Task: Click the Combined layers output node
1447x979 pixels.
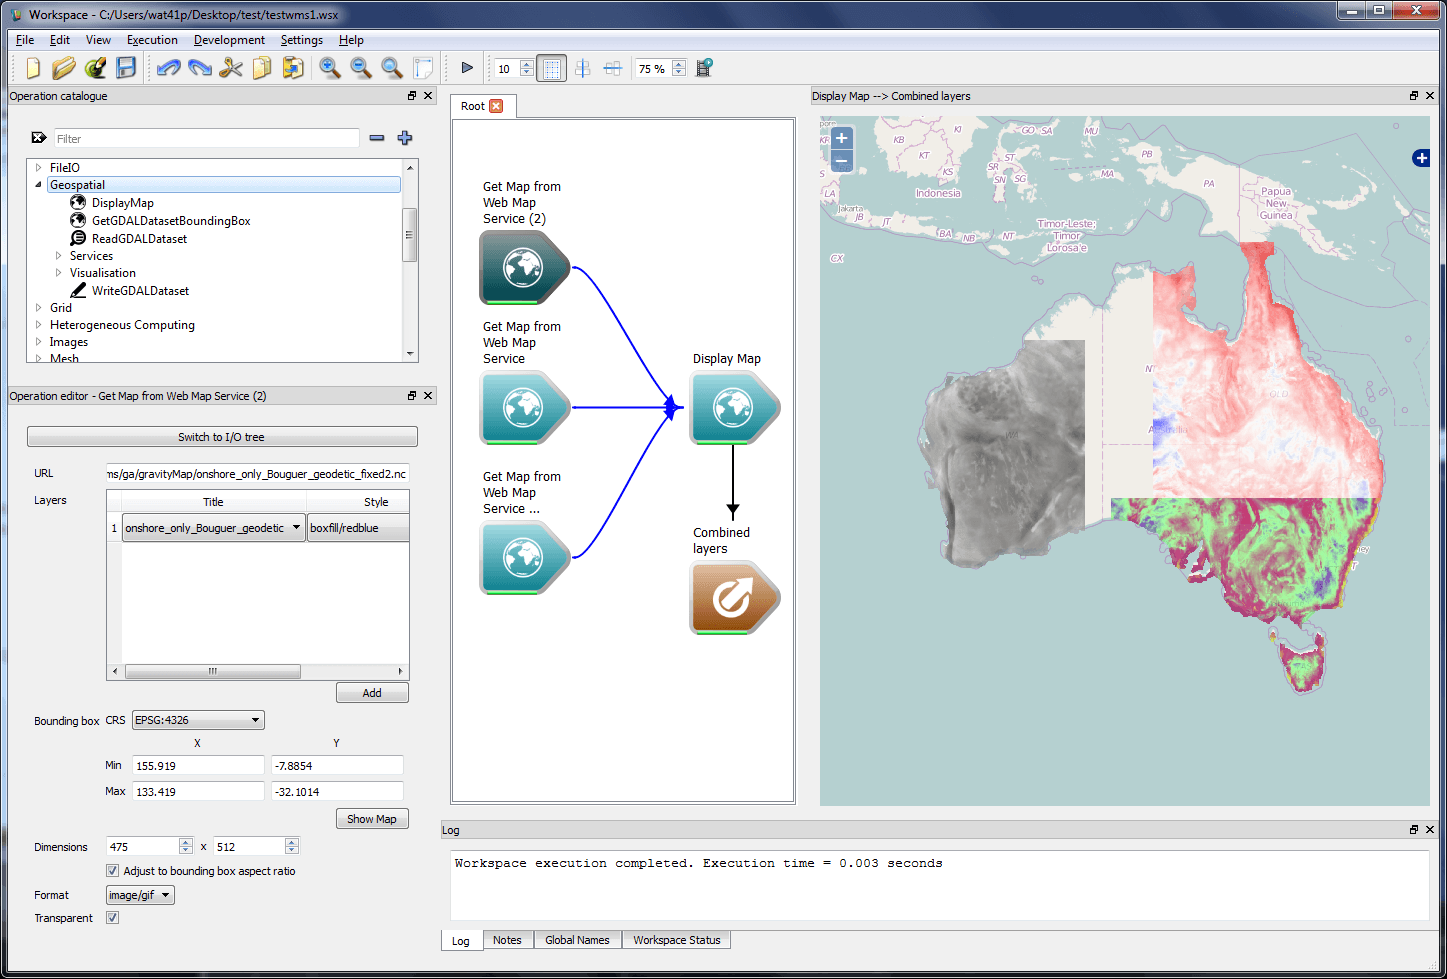Action: (x=734, y=598)
